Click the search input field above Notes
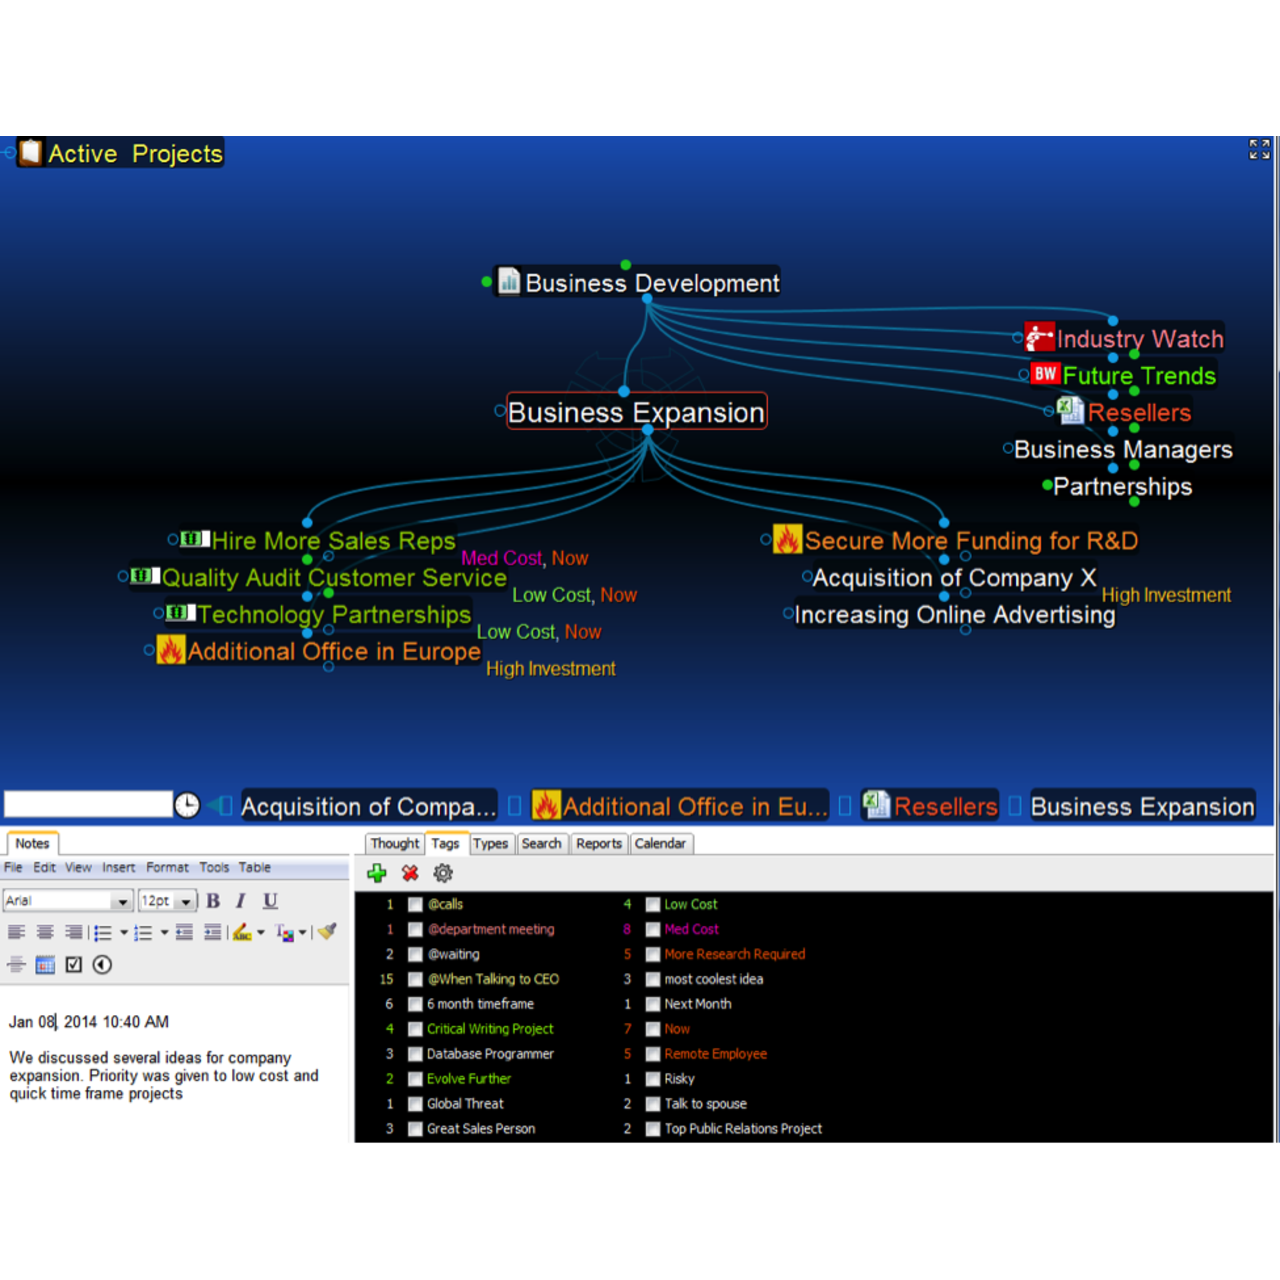1280x1280 pixels. 88,804
